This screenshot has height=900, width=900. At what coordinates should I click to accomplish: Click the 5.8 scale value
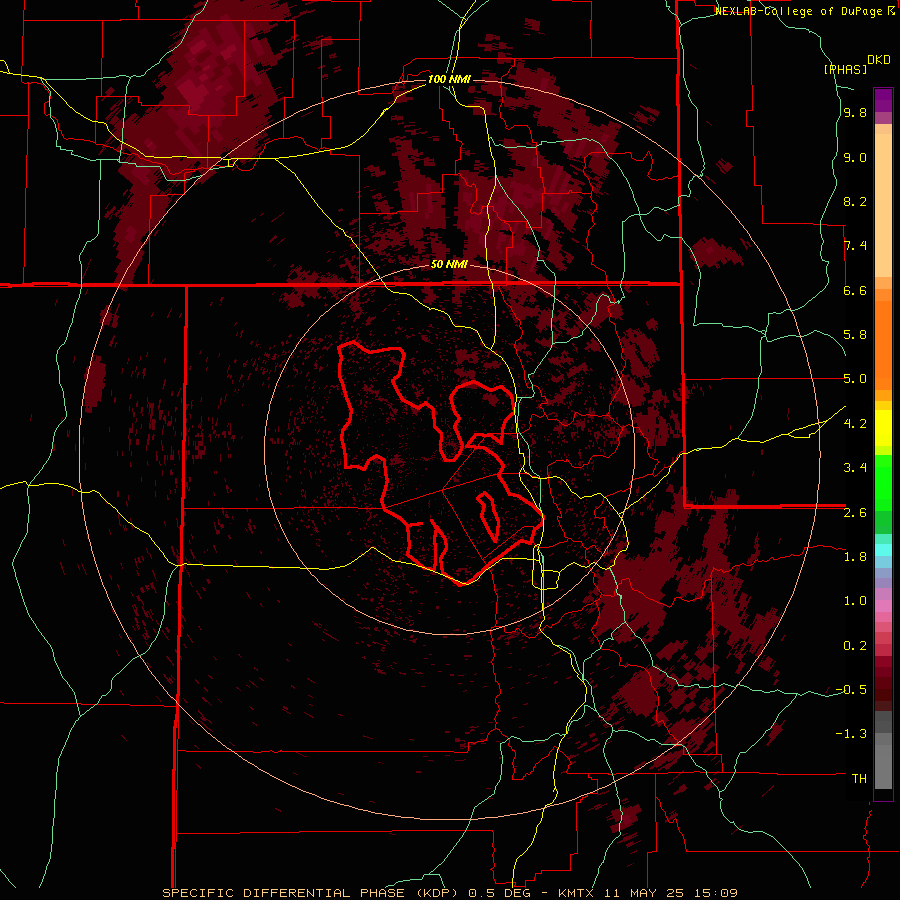tap(855, 335)
